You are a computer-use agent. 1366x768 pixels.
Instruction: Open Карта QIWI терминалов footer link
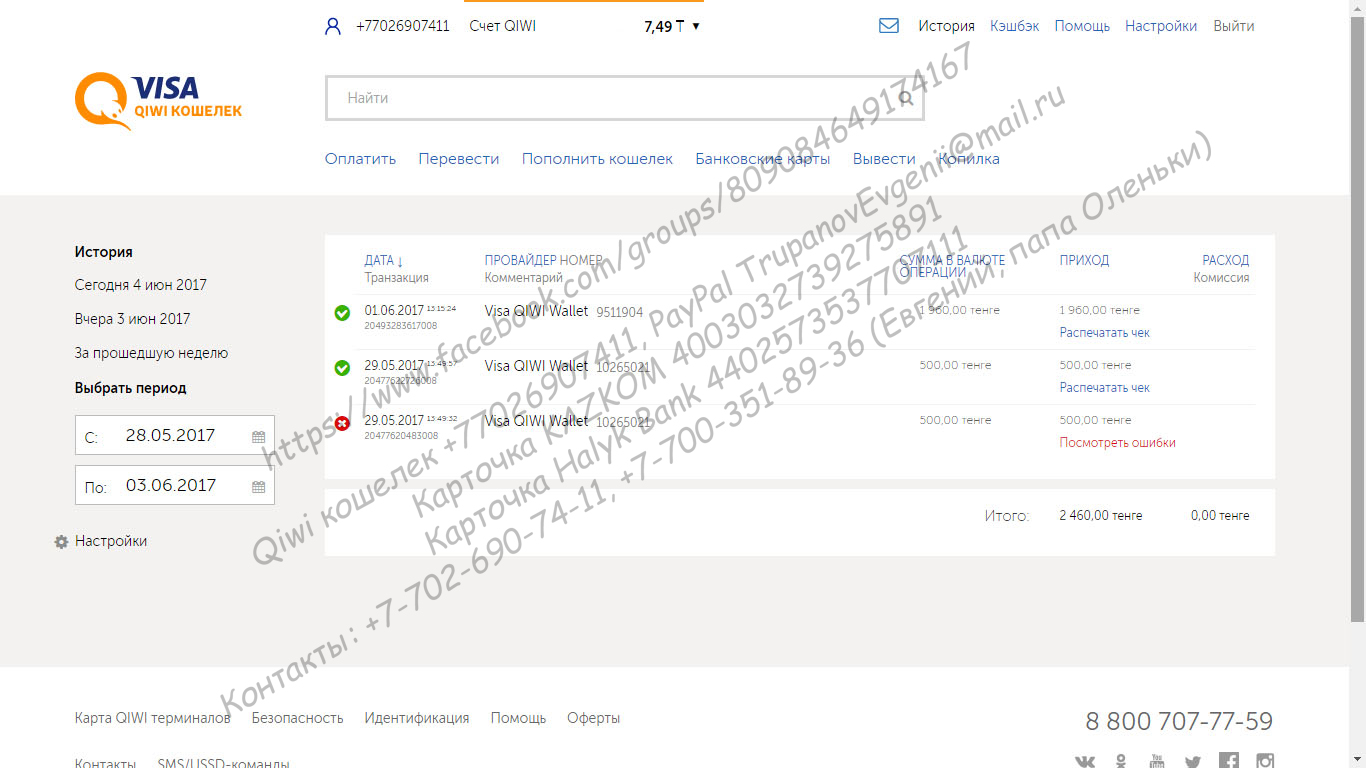153,718
